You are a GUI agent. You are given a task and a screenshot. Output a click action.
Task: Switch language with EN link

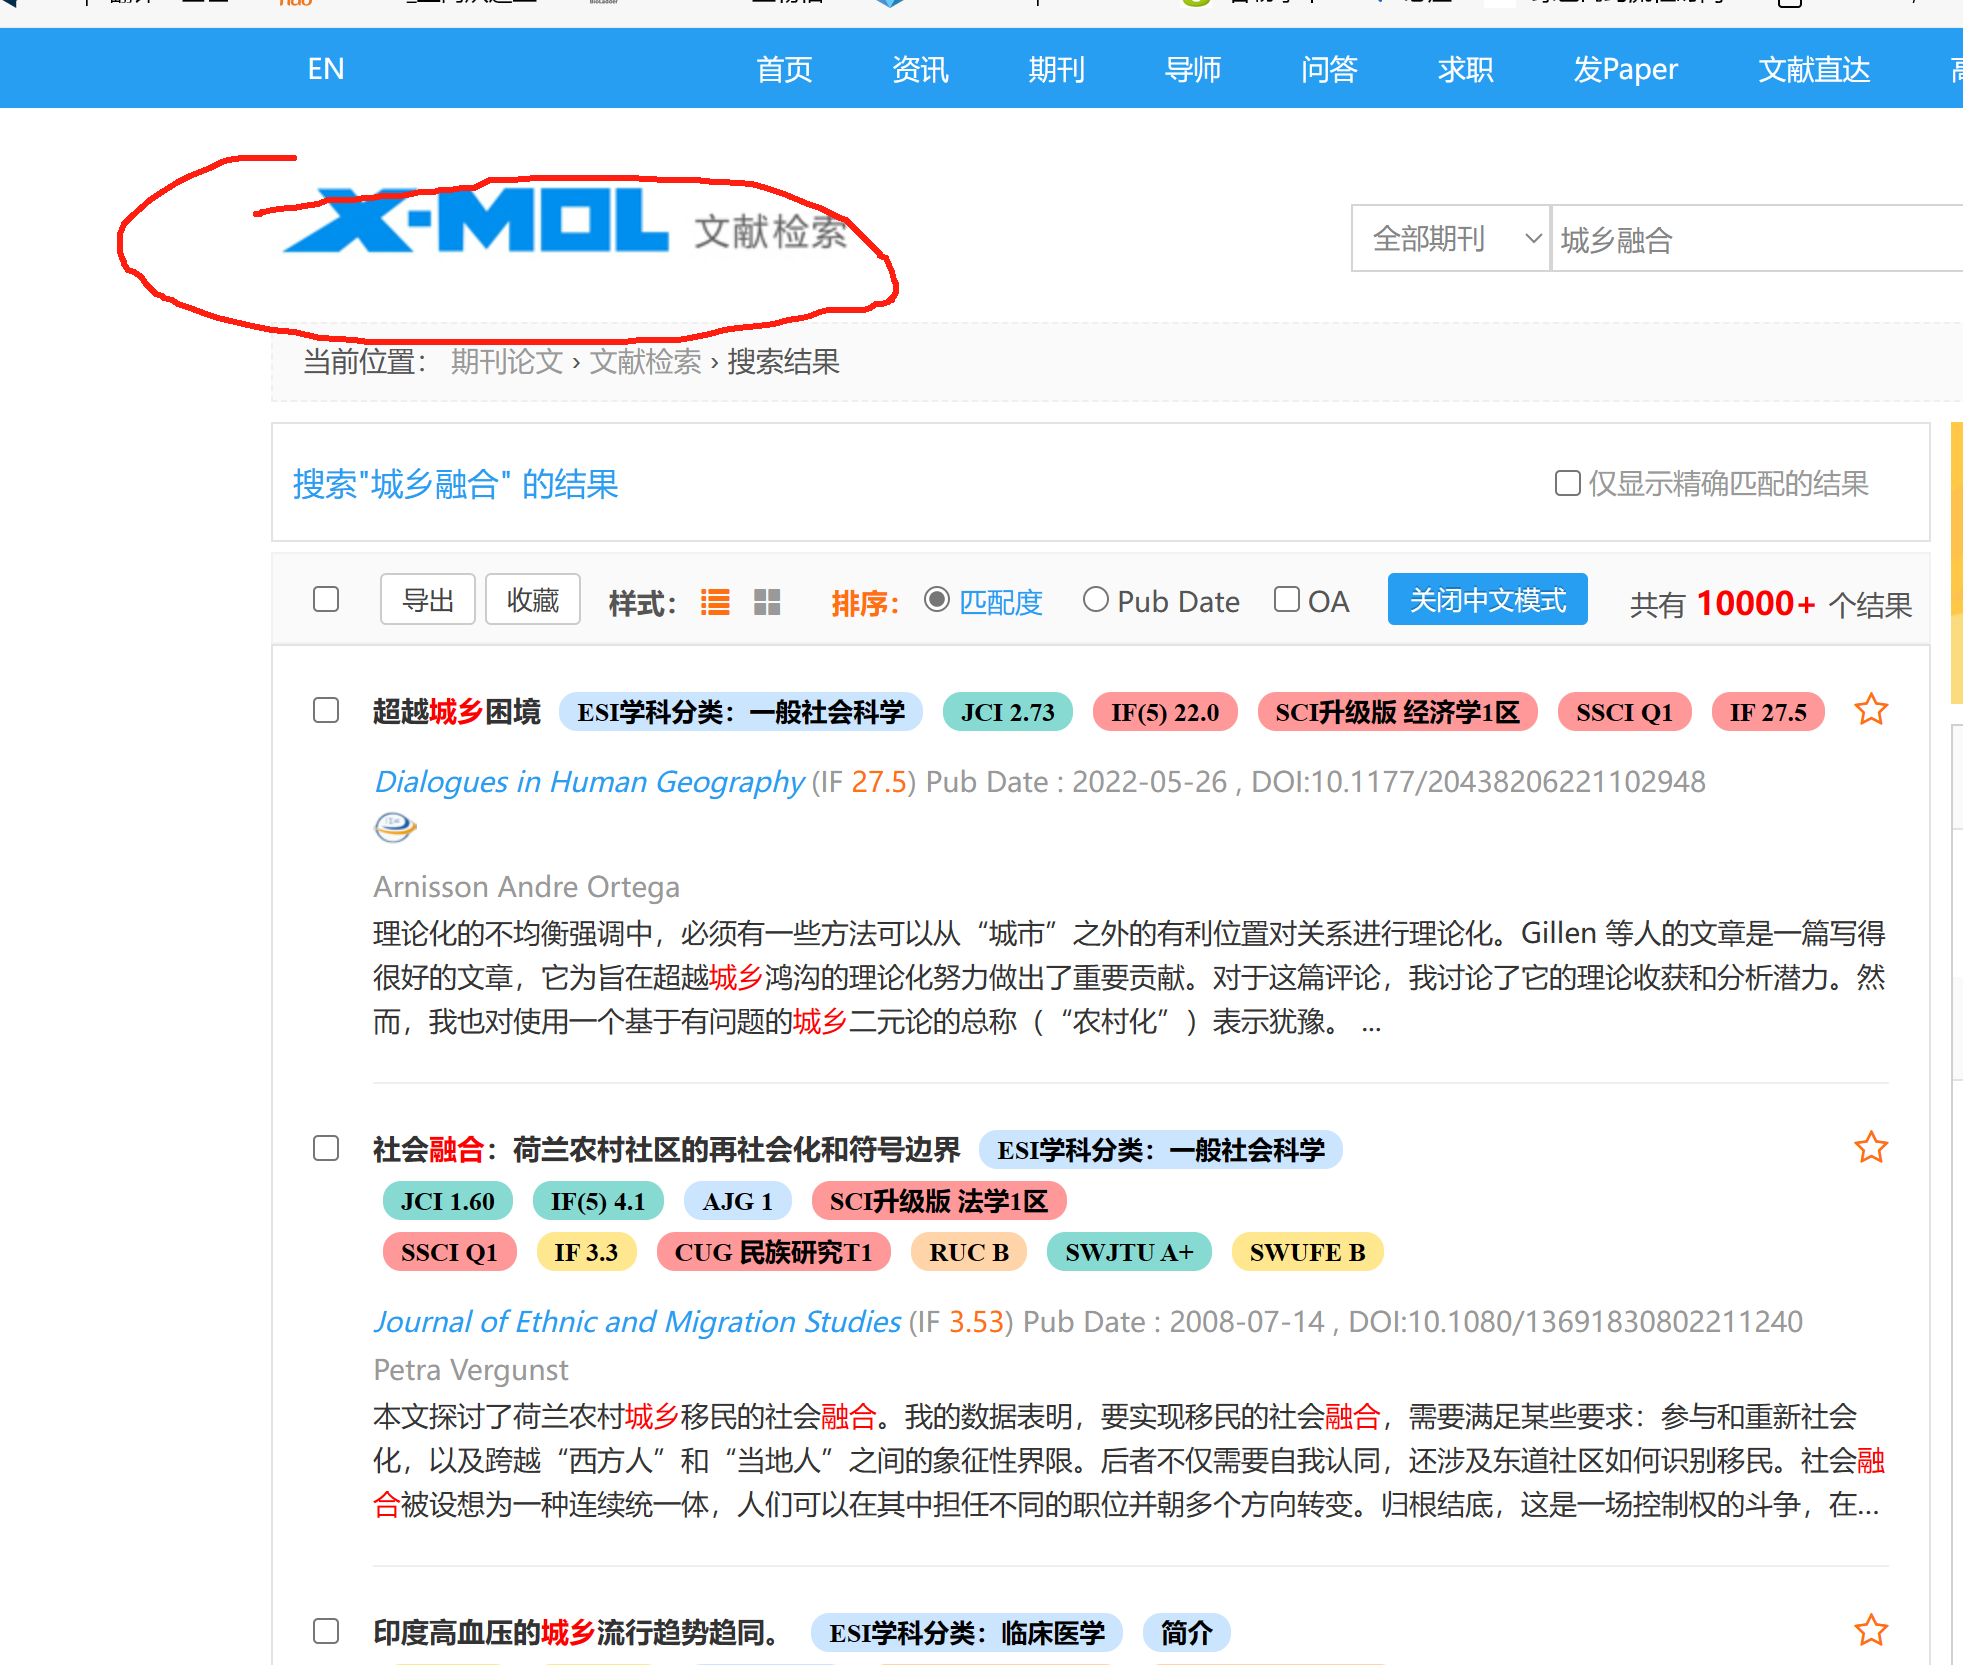(326, 69)
